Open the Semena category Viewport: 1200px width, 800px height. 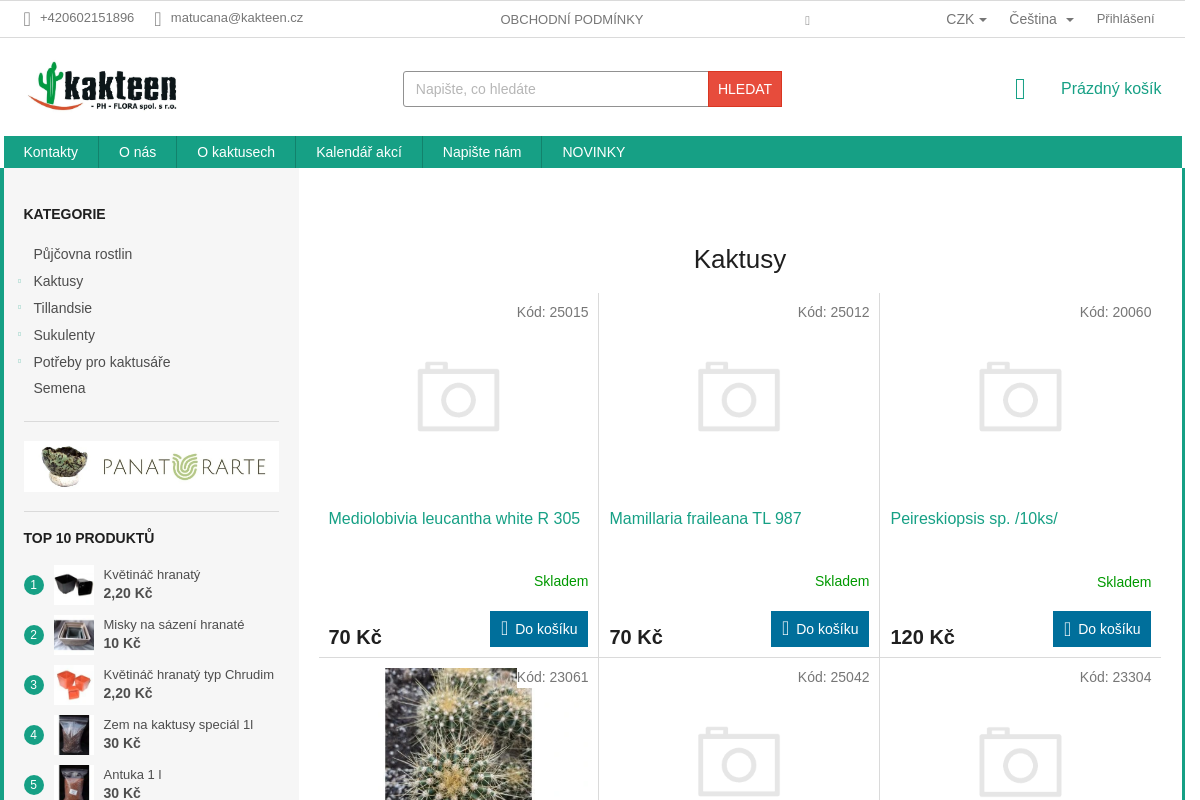coord(60,388)
